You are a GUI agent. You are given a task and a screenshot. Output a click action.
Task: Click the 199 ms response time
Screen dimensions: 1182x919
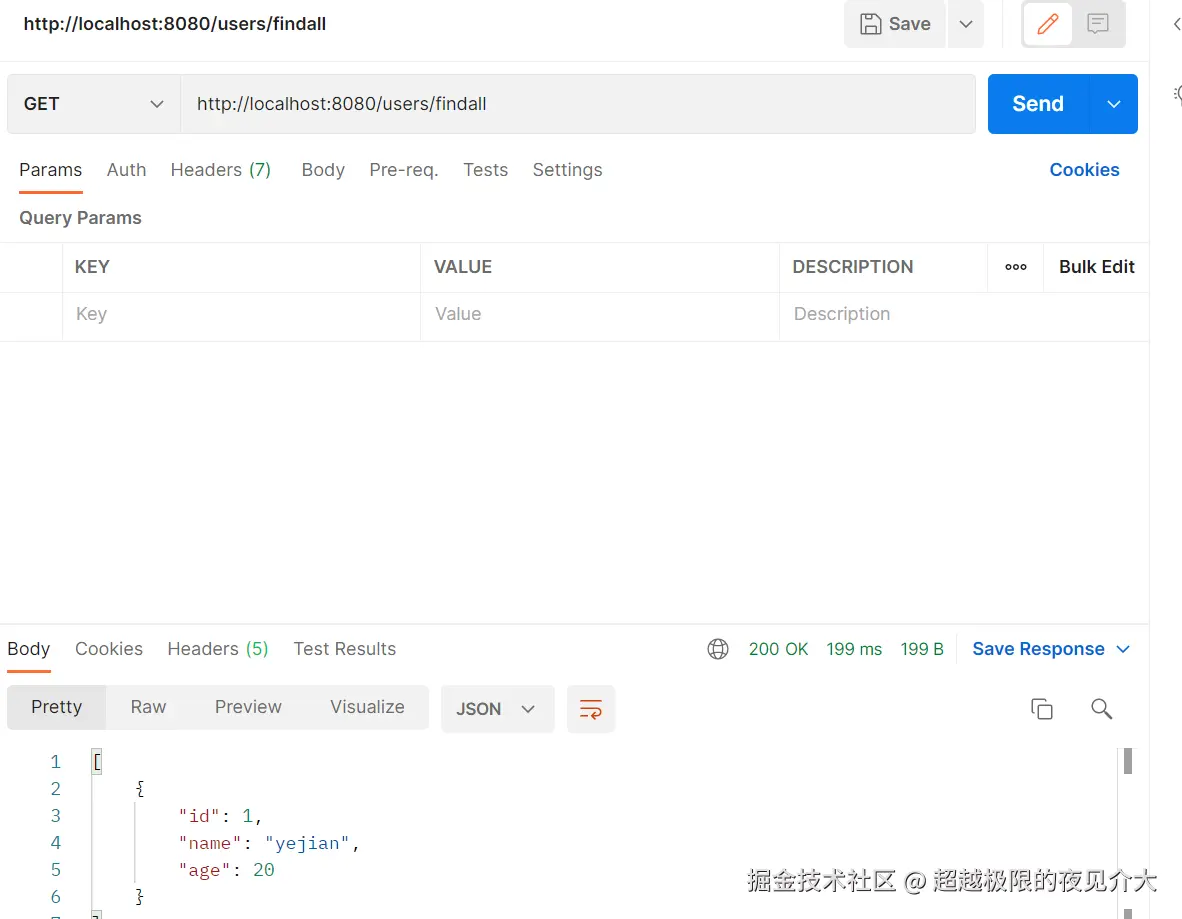click(x=854, y=649)
